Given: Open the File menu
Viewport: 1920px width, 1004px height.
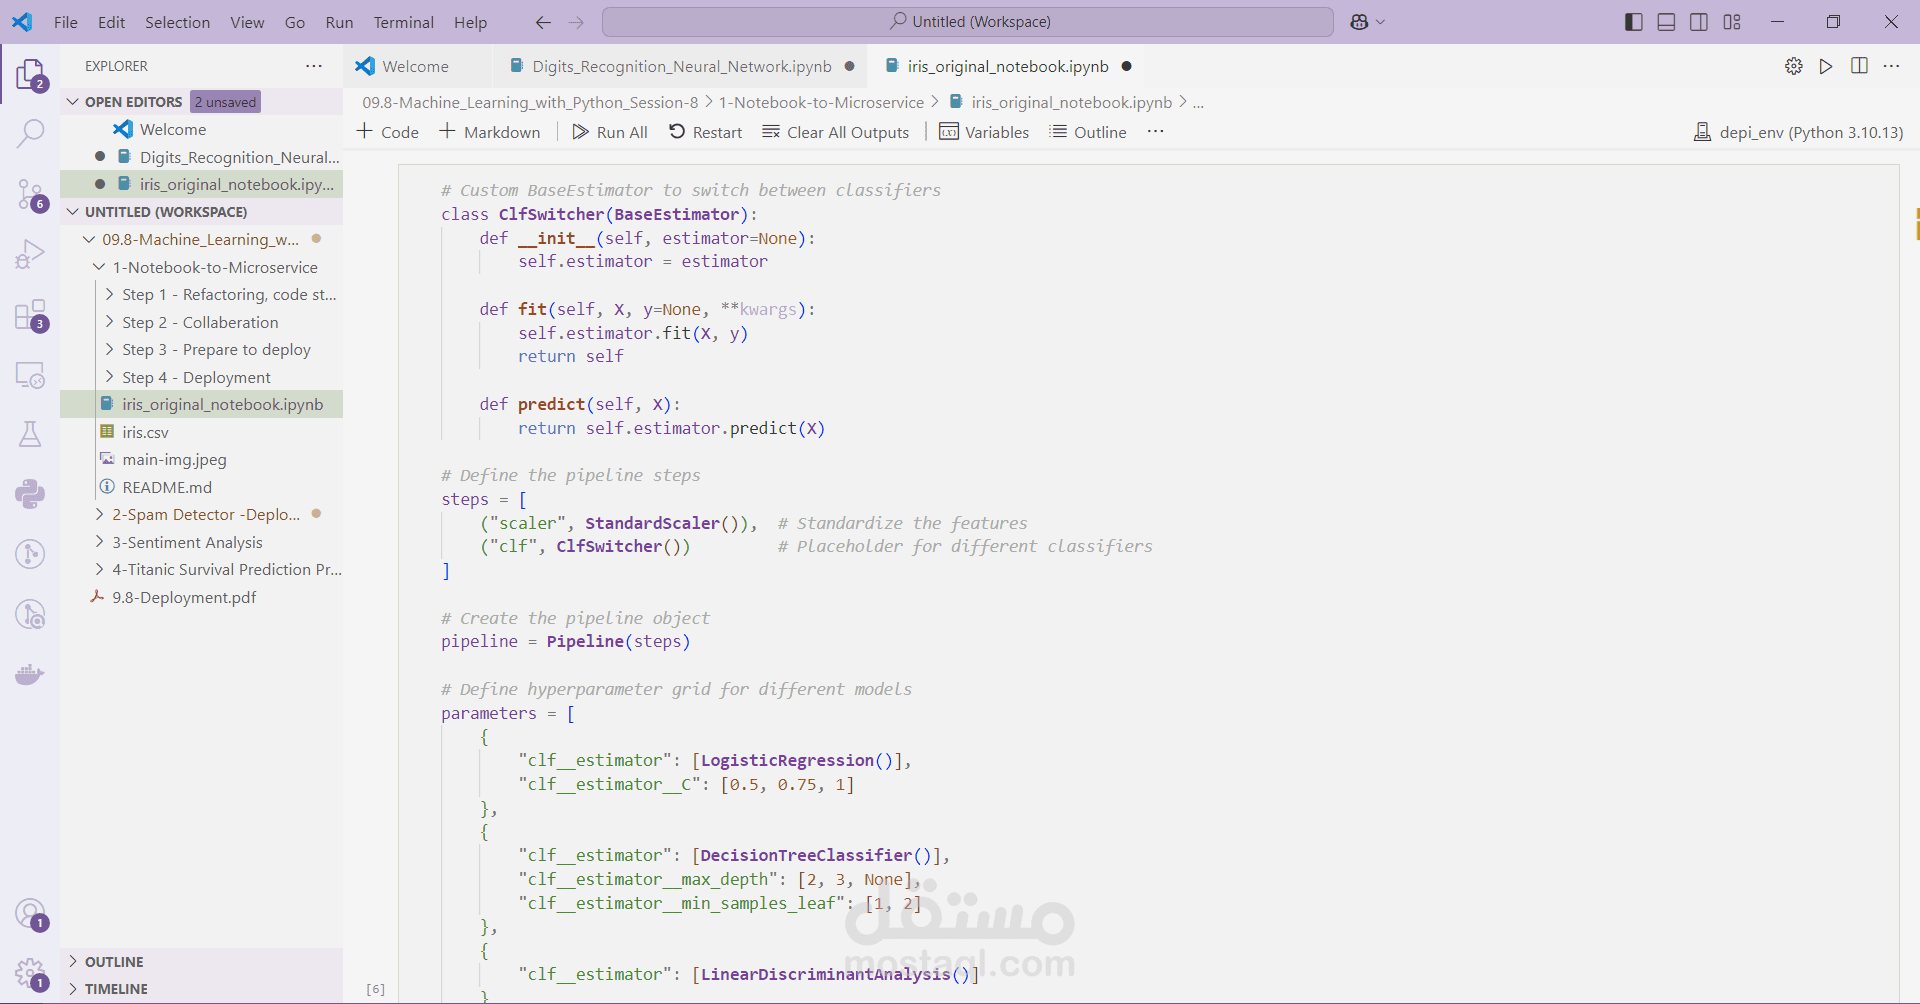Looking at the screenshot, I should (x=66, y=22).
